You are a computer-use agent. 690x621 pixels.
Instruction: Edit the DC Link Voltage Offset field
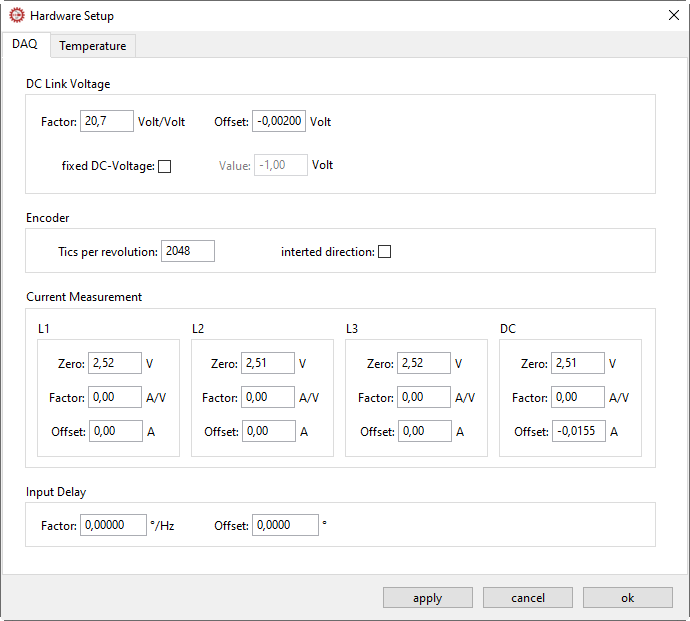click(279, 121)
